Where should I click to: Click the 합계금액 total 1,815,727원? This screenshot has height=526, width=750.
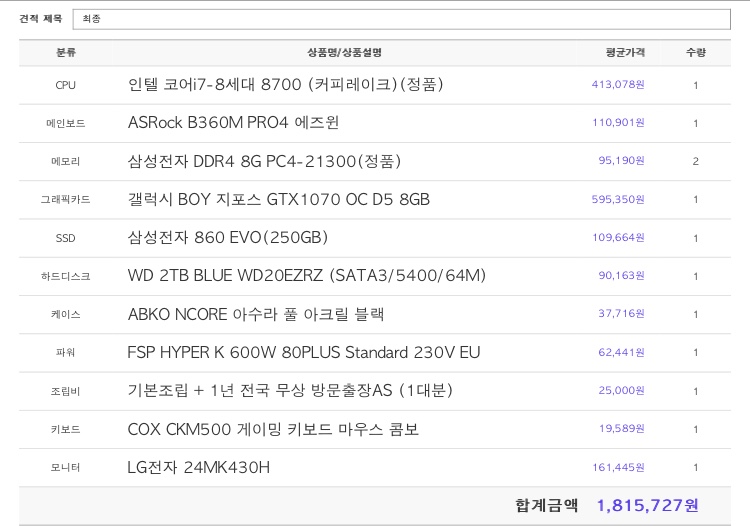pyautogui.click(x=647, y=506)
